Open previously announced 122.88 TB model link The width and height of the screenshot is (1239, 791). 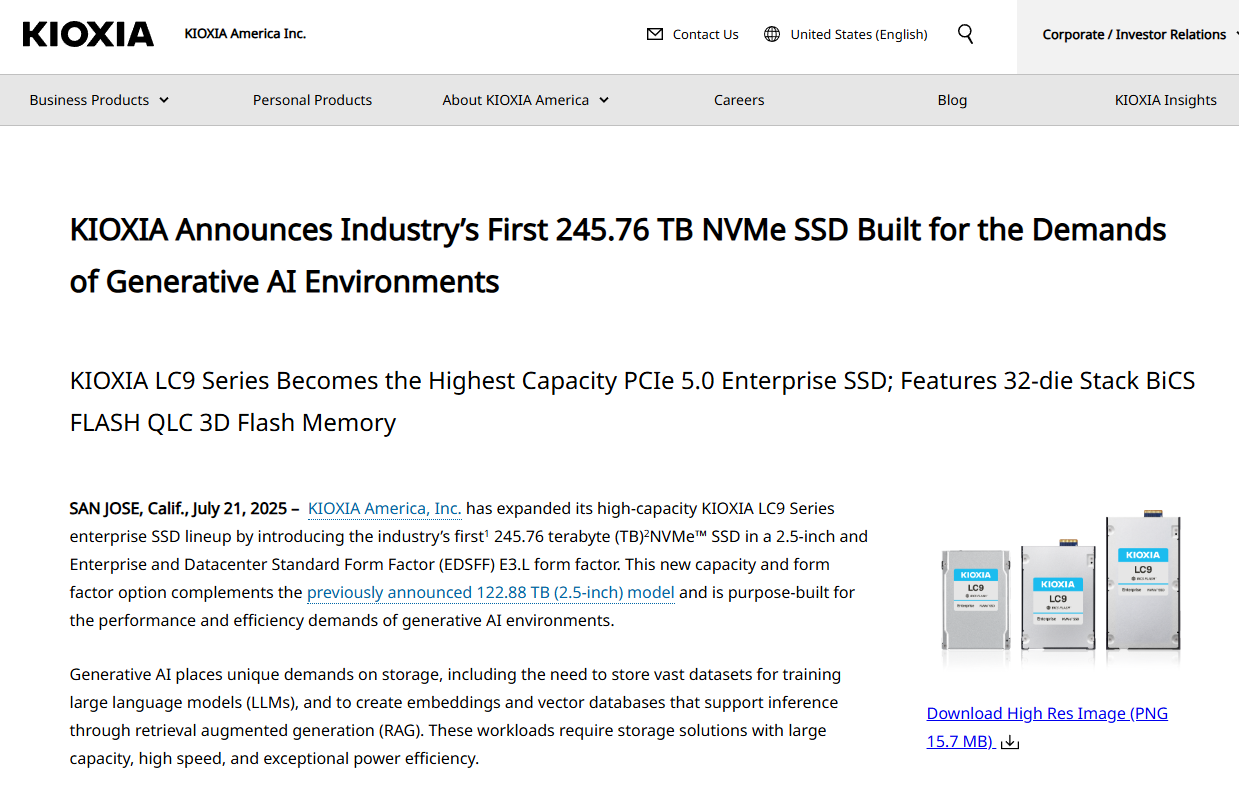(491, 592)
